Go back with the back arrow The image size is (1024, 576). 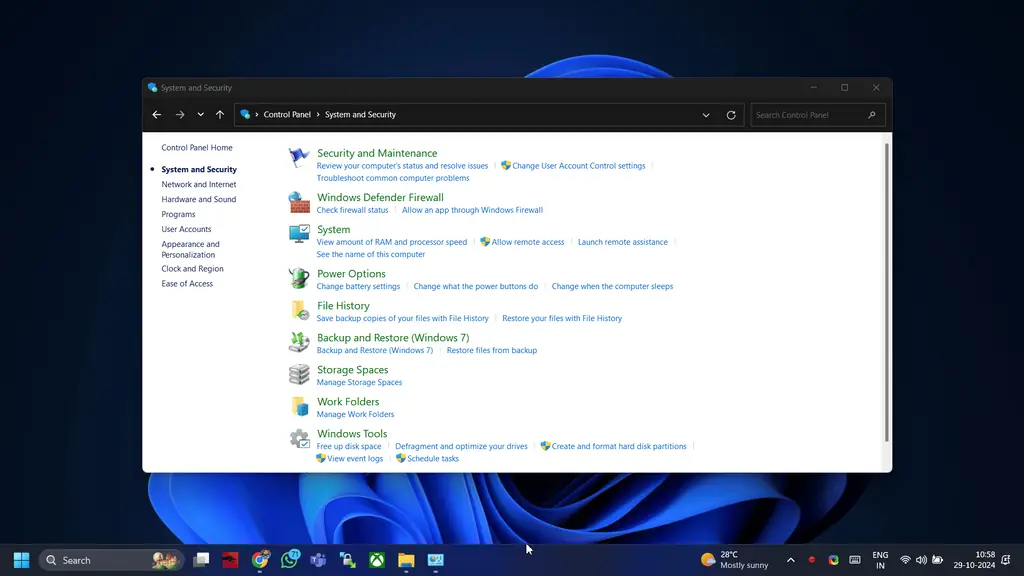tap(157, 114)
